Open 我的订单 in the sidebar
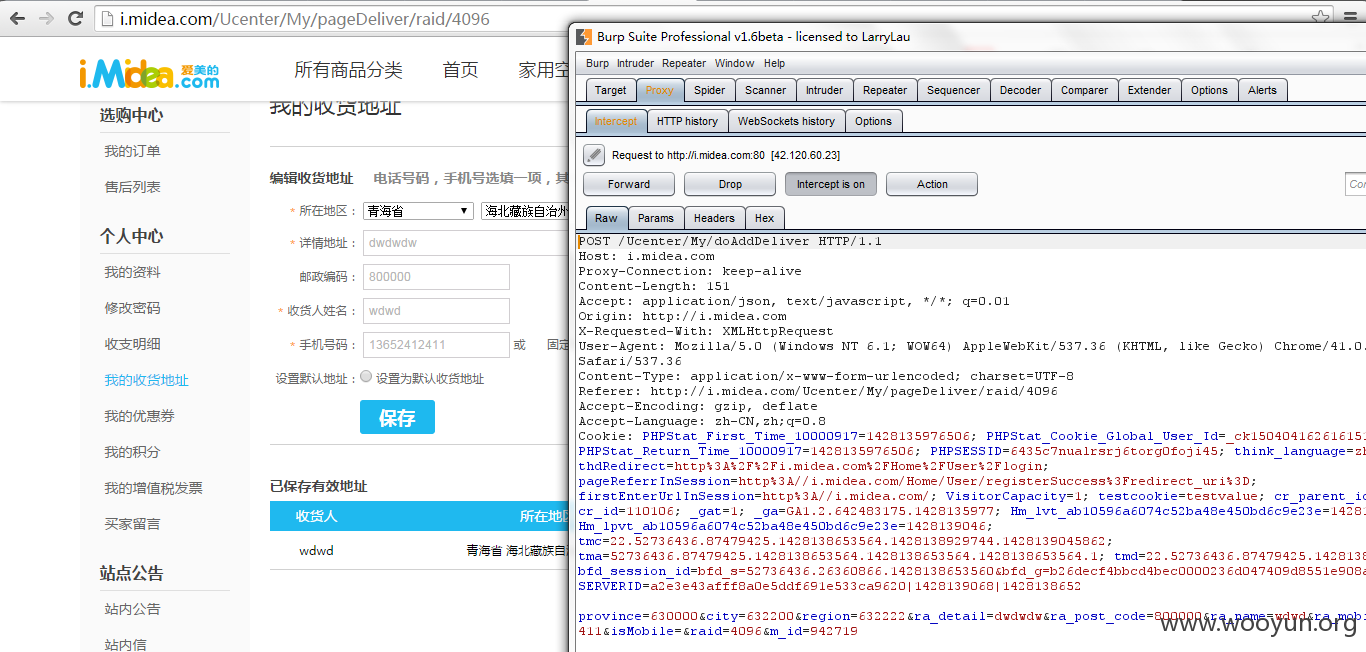Screen dimensions: 1366x652 coord(132,151)
